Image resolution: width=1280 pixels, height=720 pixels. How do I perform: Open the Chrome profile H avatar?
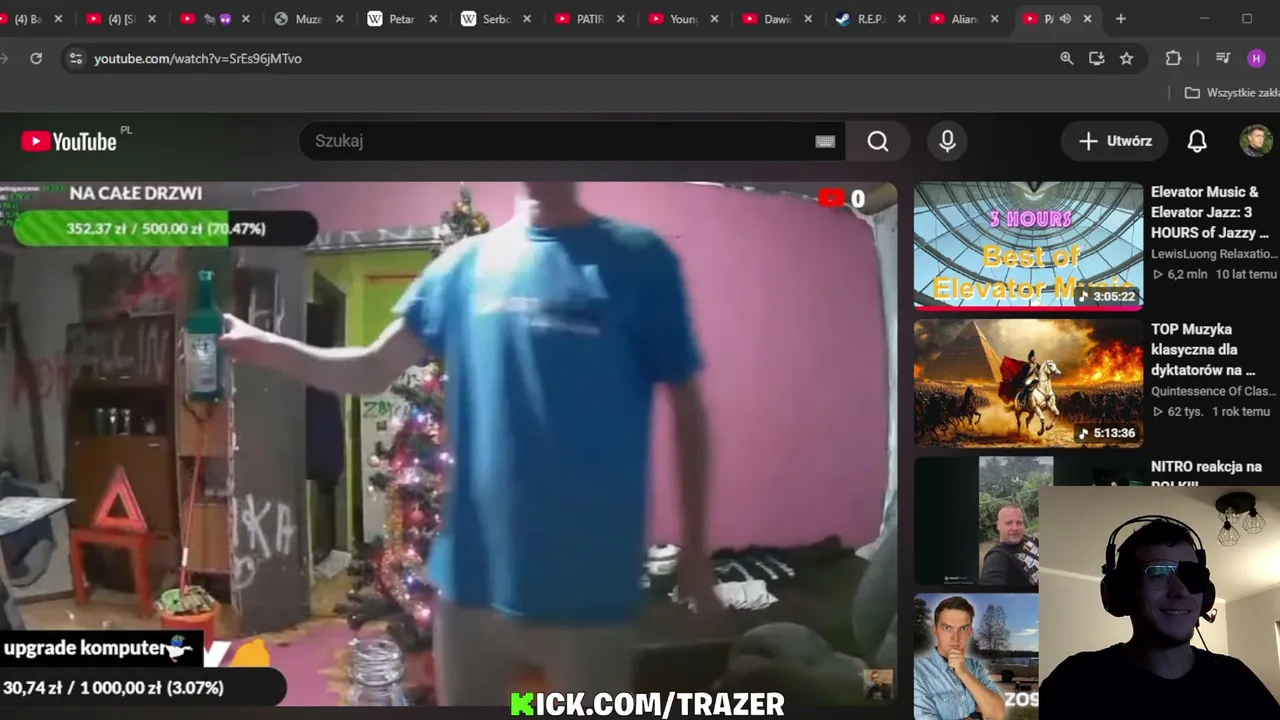[1256, 59]
